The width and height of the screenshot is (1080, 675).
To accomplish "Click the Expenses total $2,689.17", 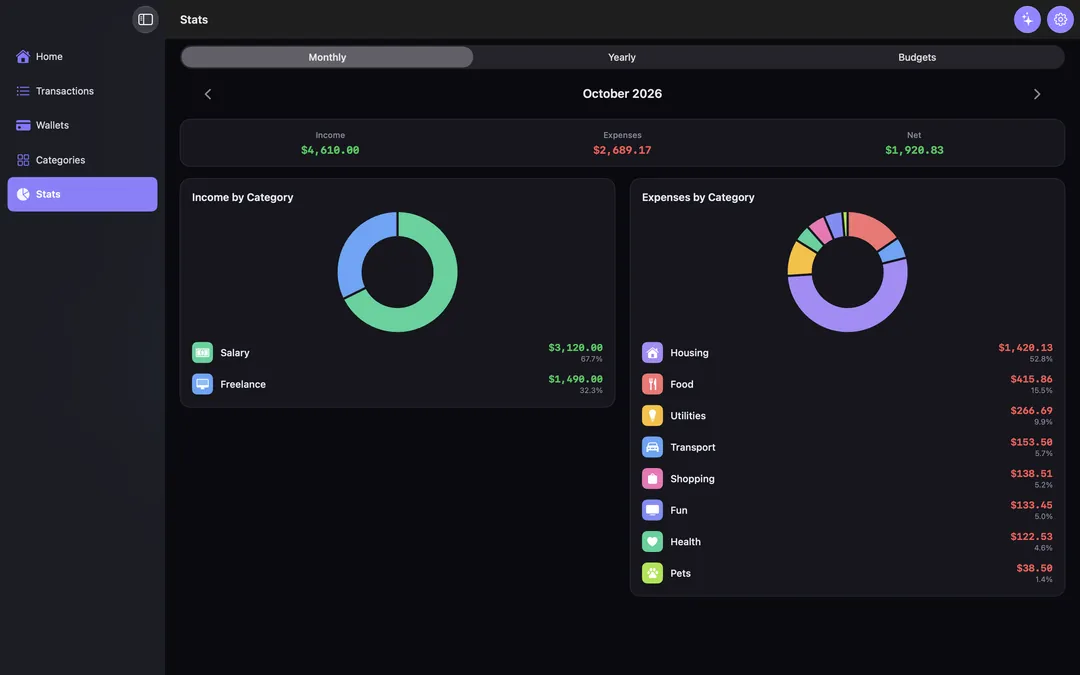I will [622, 150].
